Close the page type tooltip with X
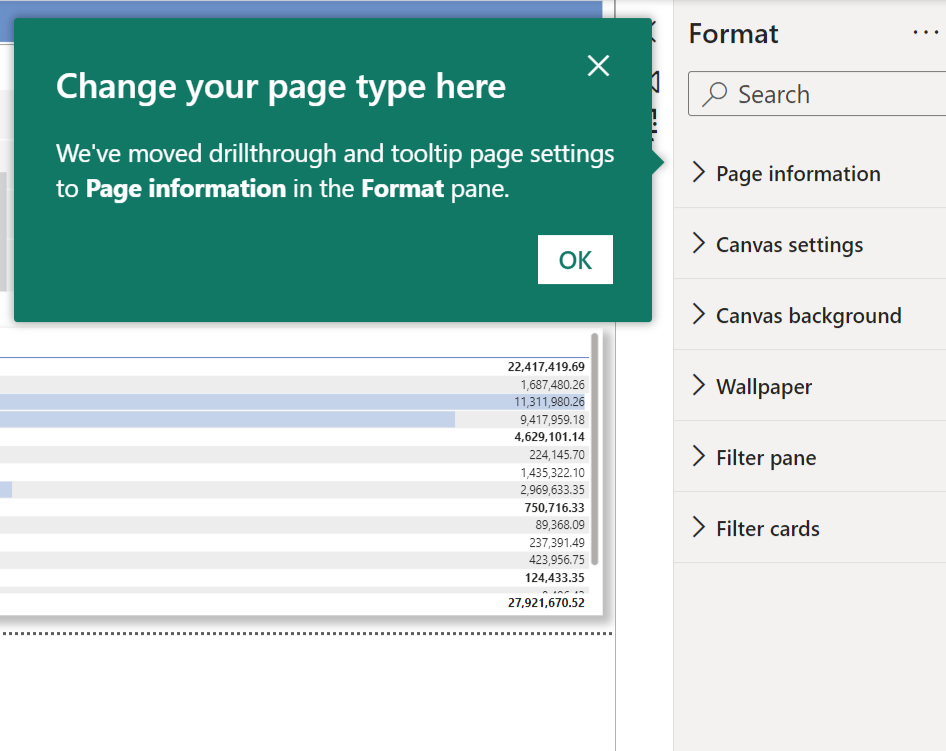Screen dimensions: 946x751 [598, 66]
